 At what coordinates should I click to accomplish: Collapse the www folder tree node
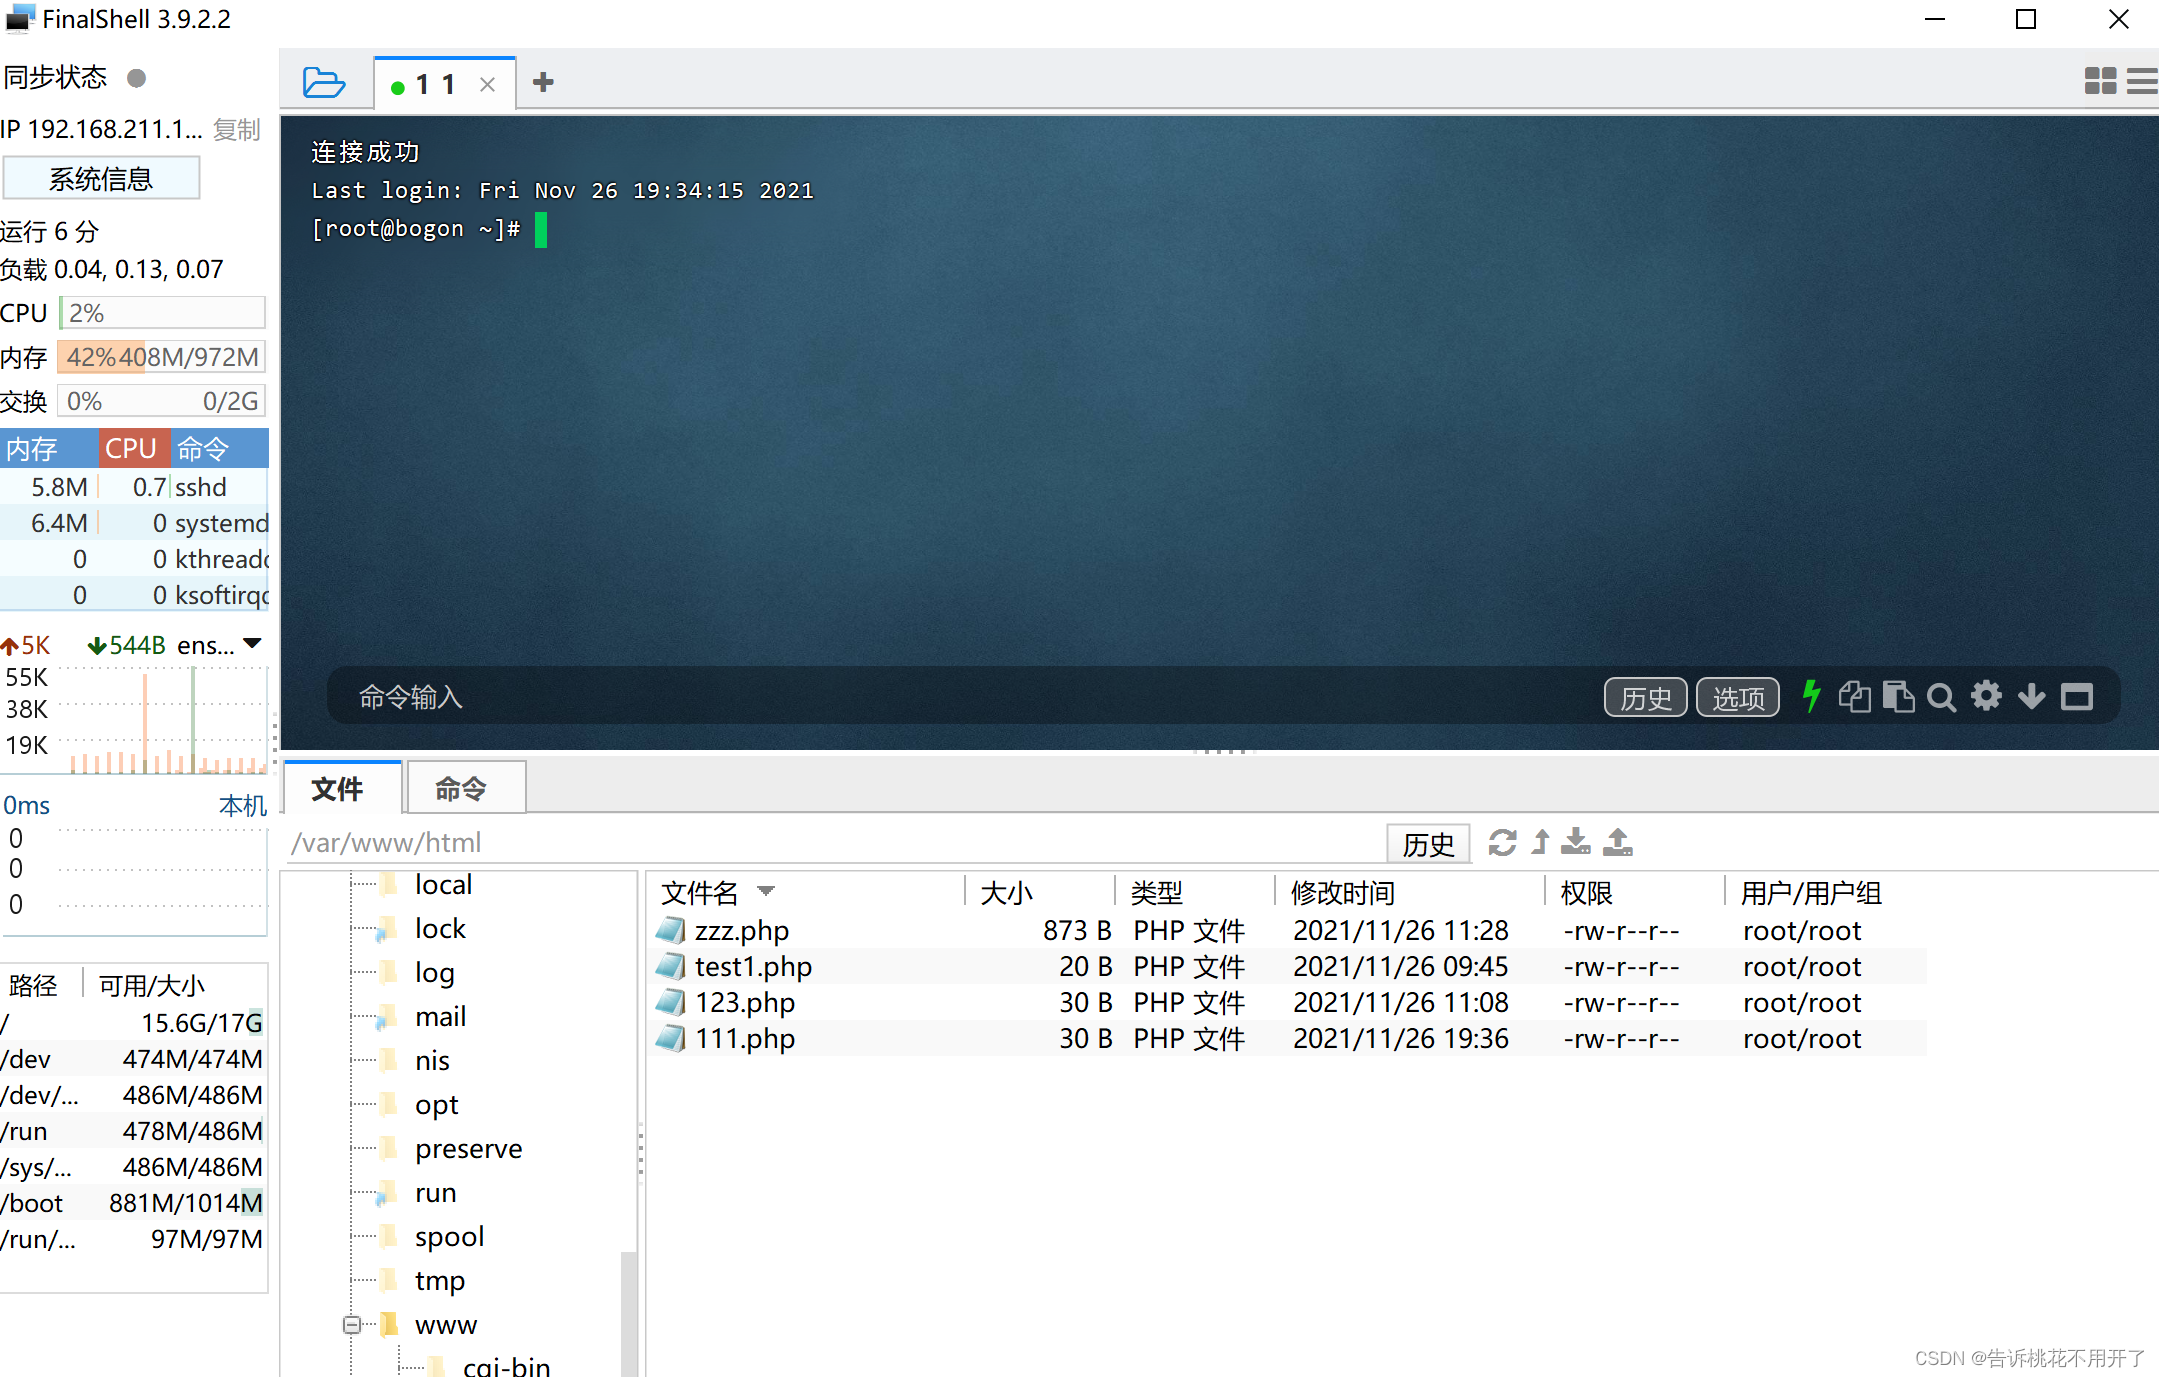(x=352, y=1325)
